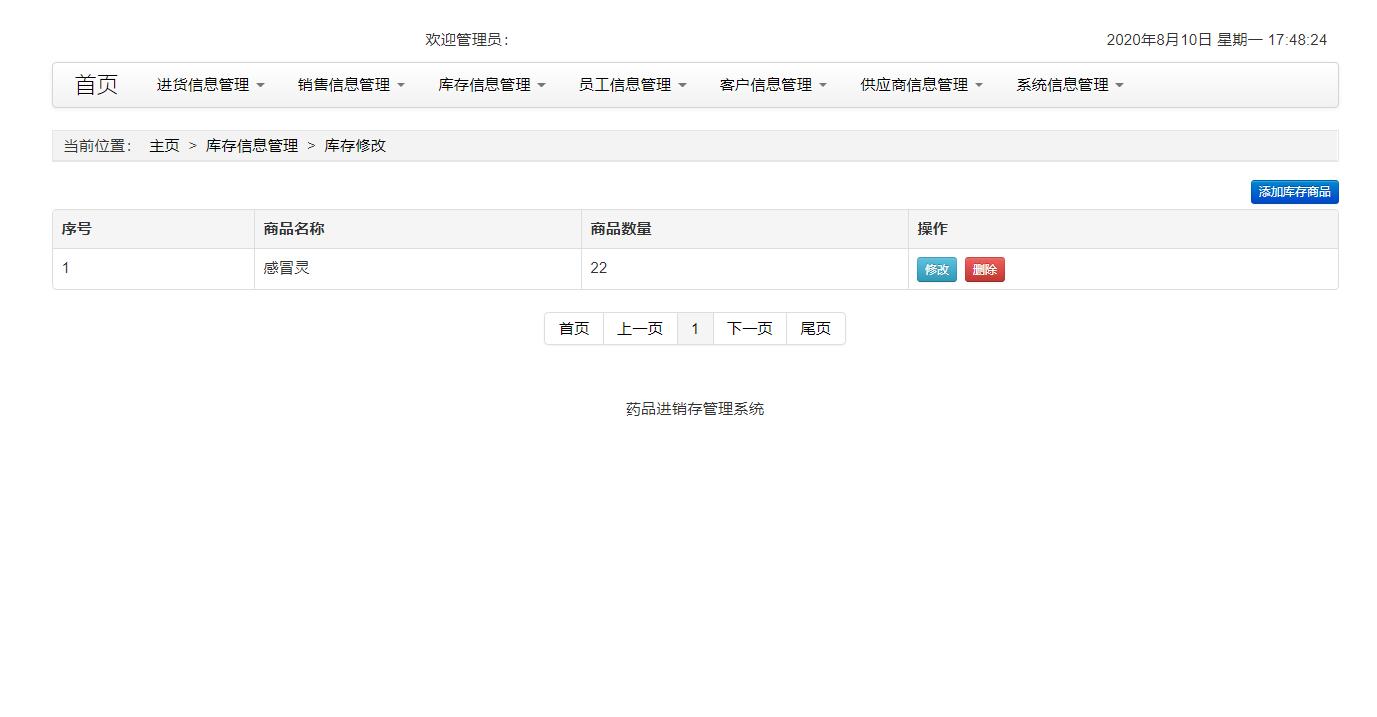The width and height of the screenshot is (1377, 717).
Task: Open the 客户信息管理 dropdown
Action: pos(771,85)
